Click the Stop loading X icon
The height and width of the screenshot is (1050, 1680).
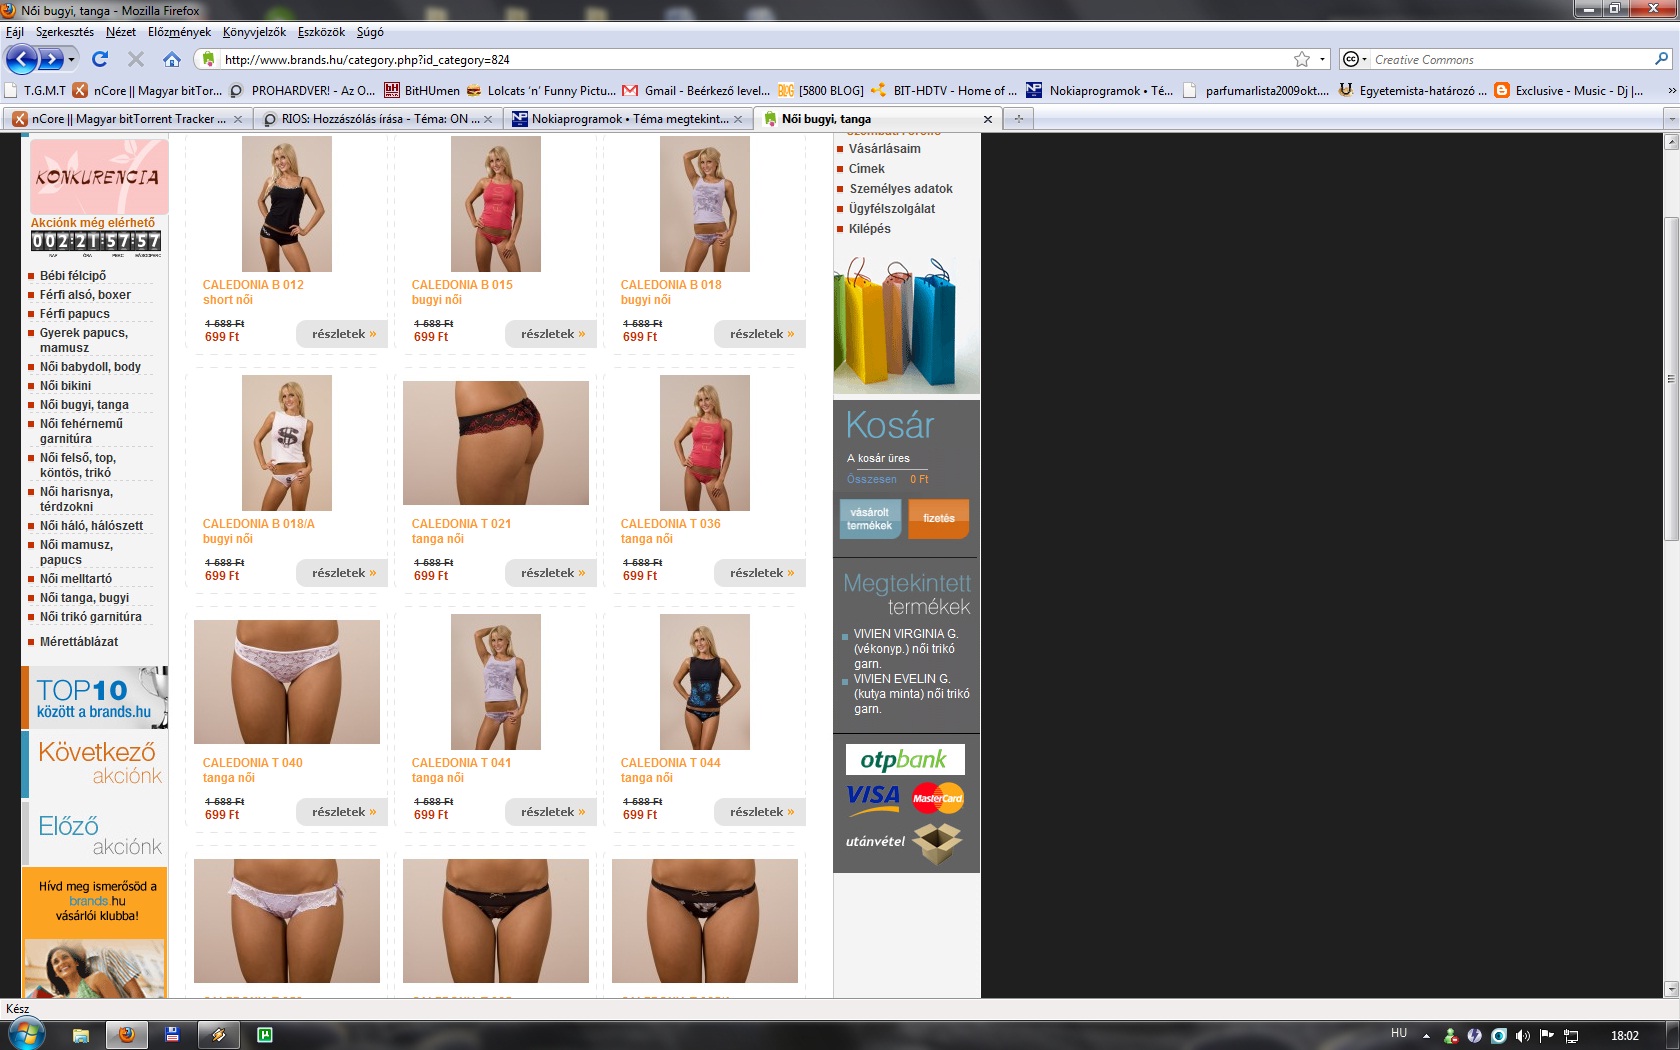(x=136, y=59)
